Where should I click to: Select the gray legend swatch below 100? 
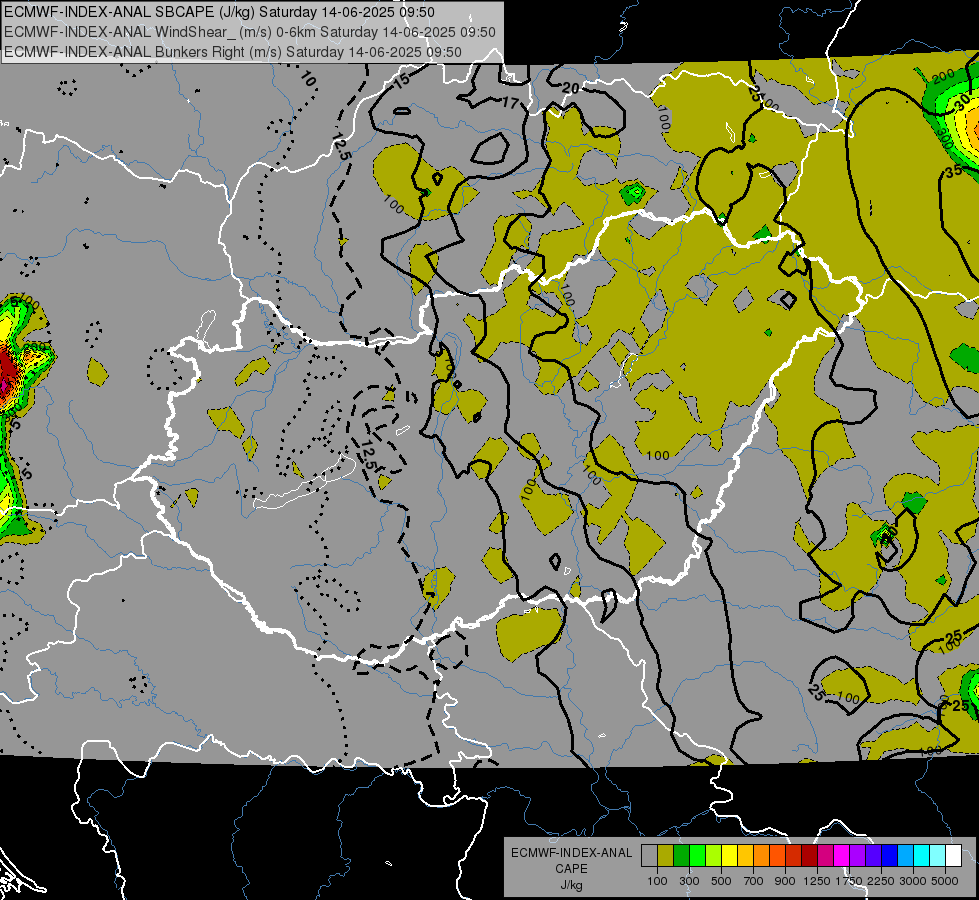[x=649, y=856]
